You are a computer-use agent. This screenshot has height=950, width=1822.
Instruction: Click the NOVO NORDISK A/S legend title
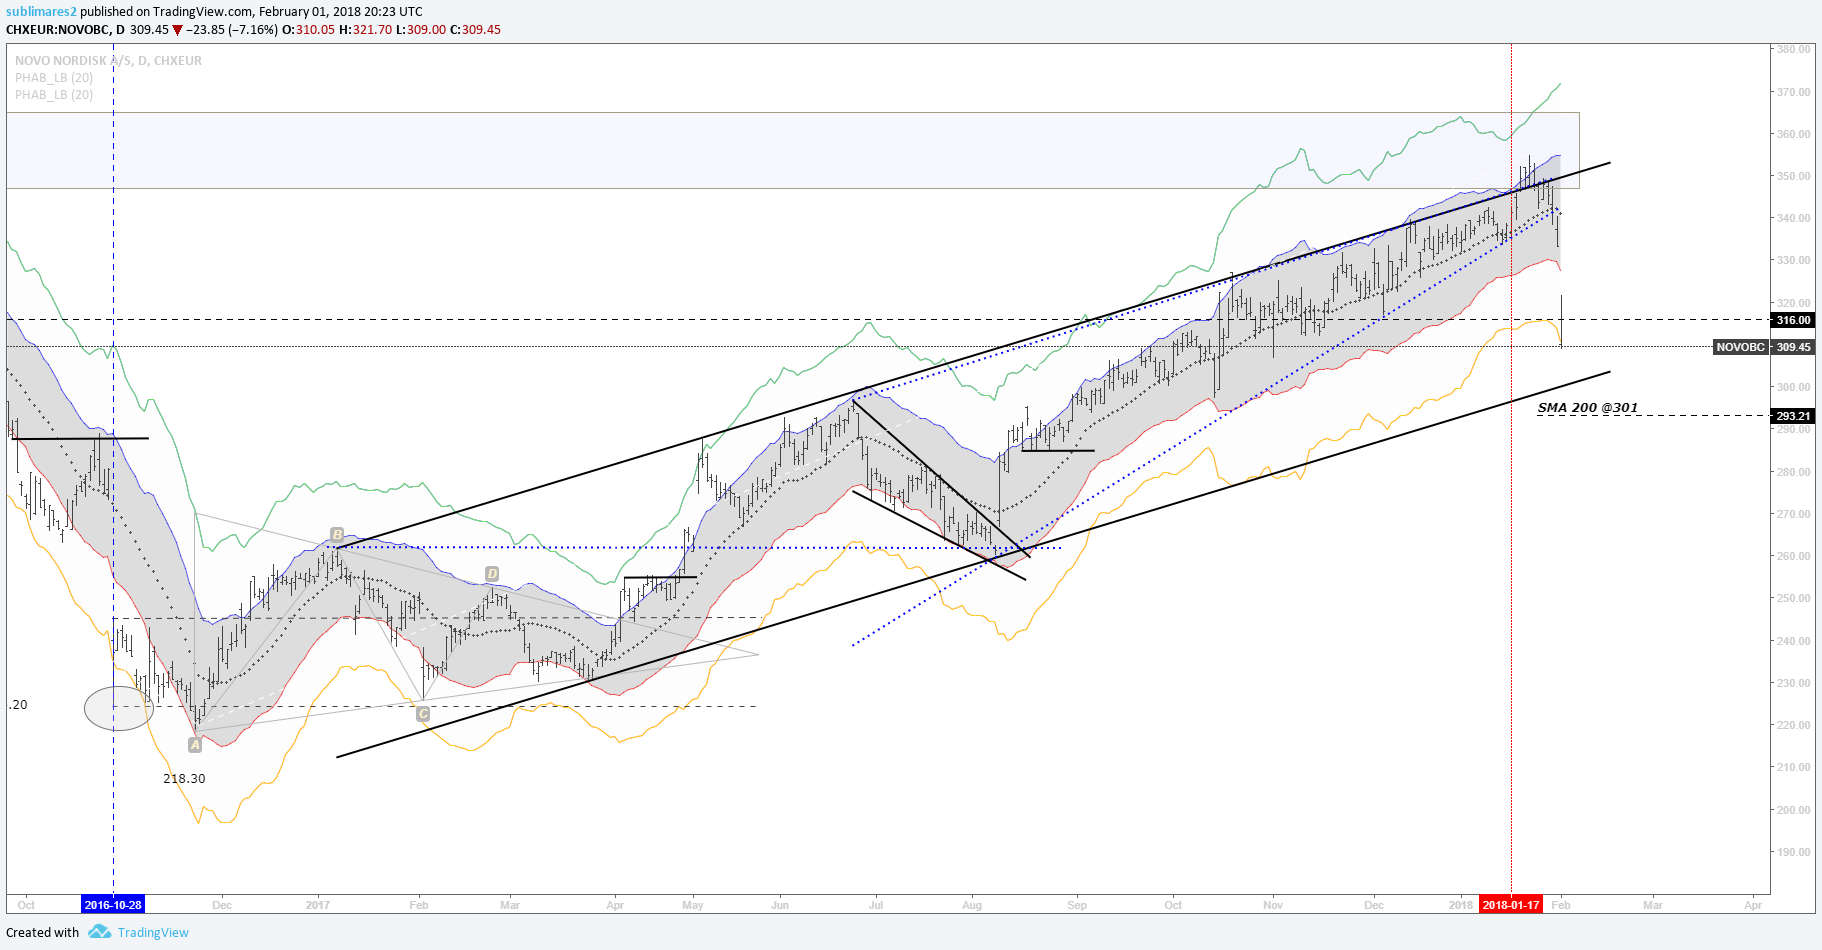point(108,61)
